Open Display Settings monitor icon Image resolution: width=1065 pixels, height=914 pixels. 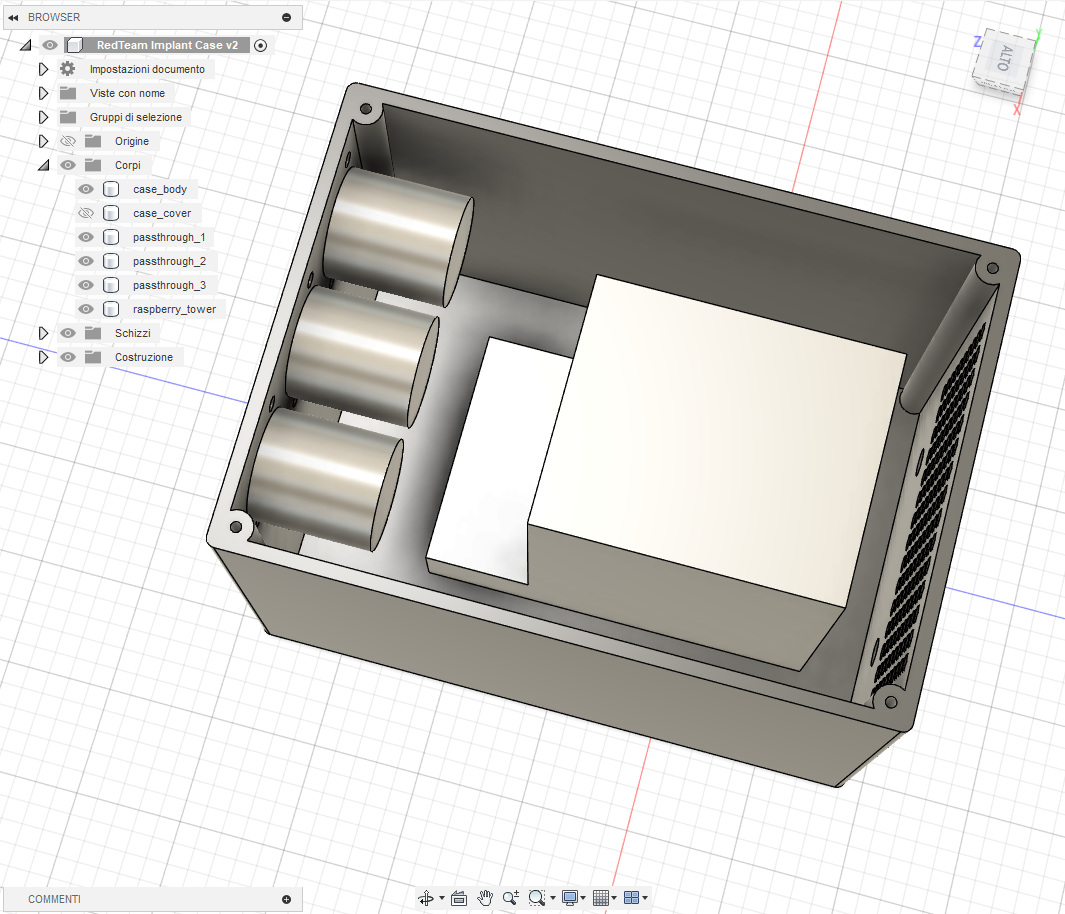tap(570, 898)
